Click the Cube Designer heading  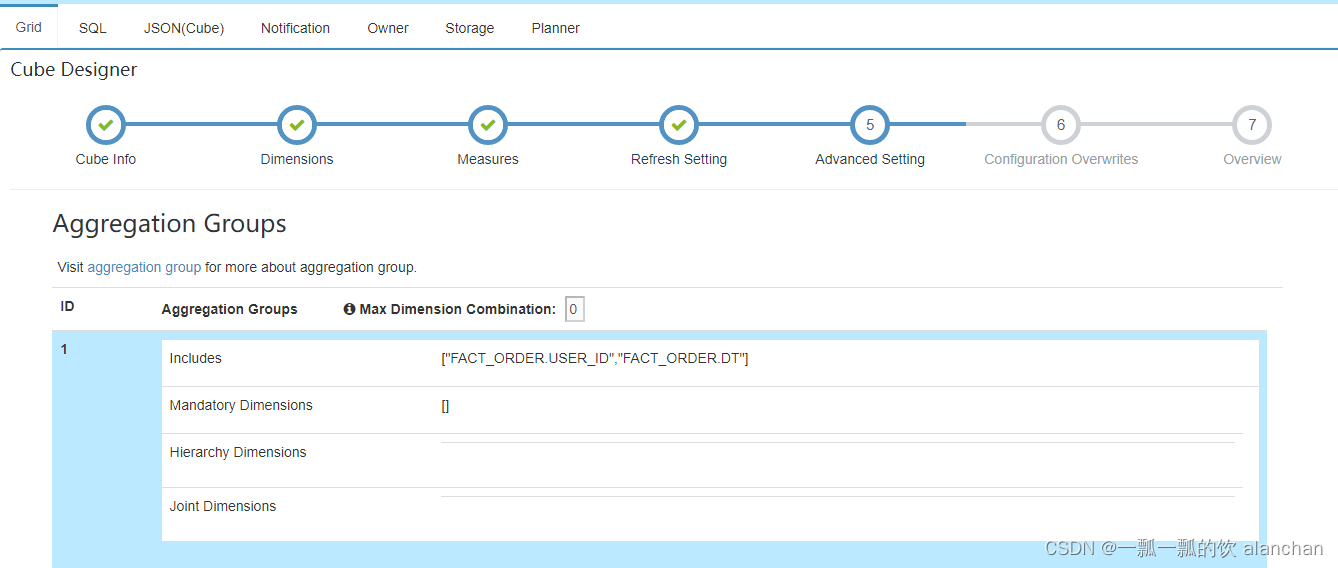(x=74, y=69)
